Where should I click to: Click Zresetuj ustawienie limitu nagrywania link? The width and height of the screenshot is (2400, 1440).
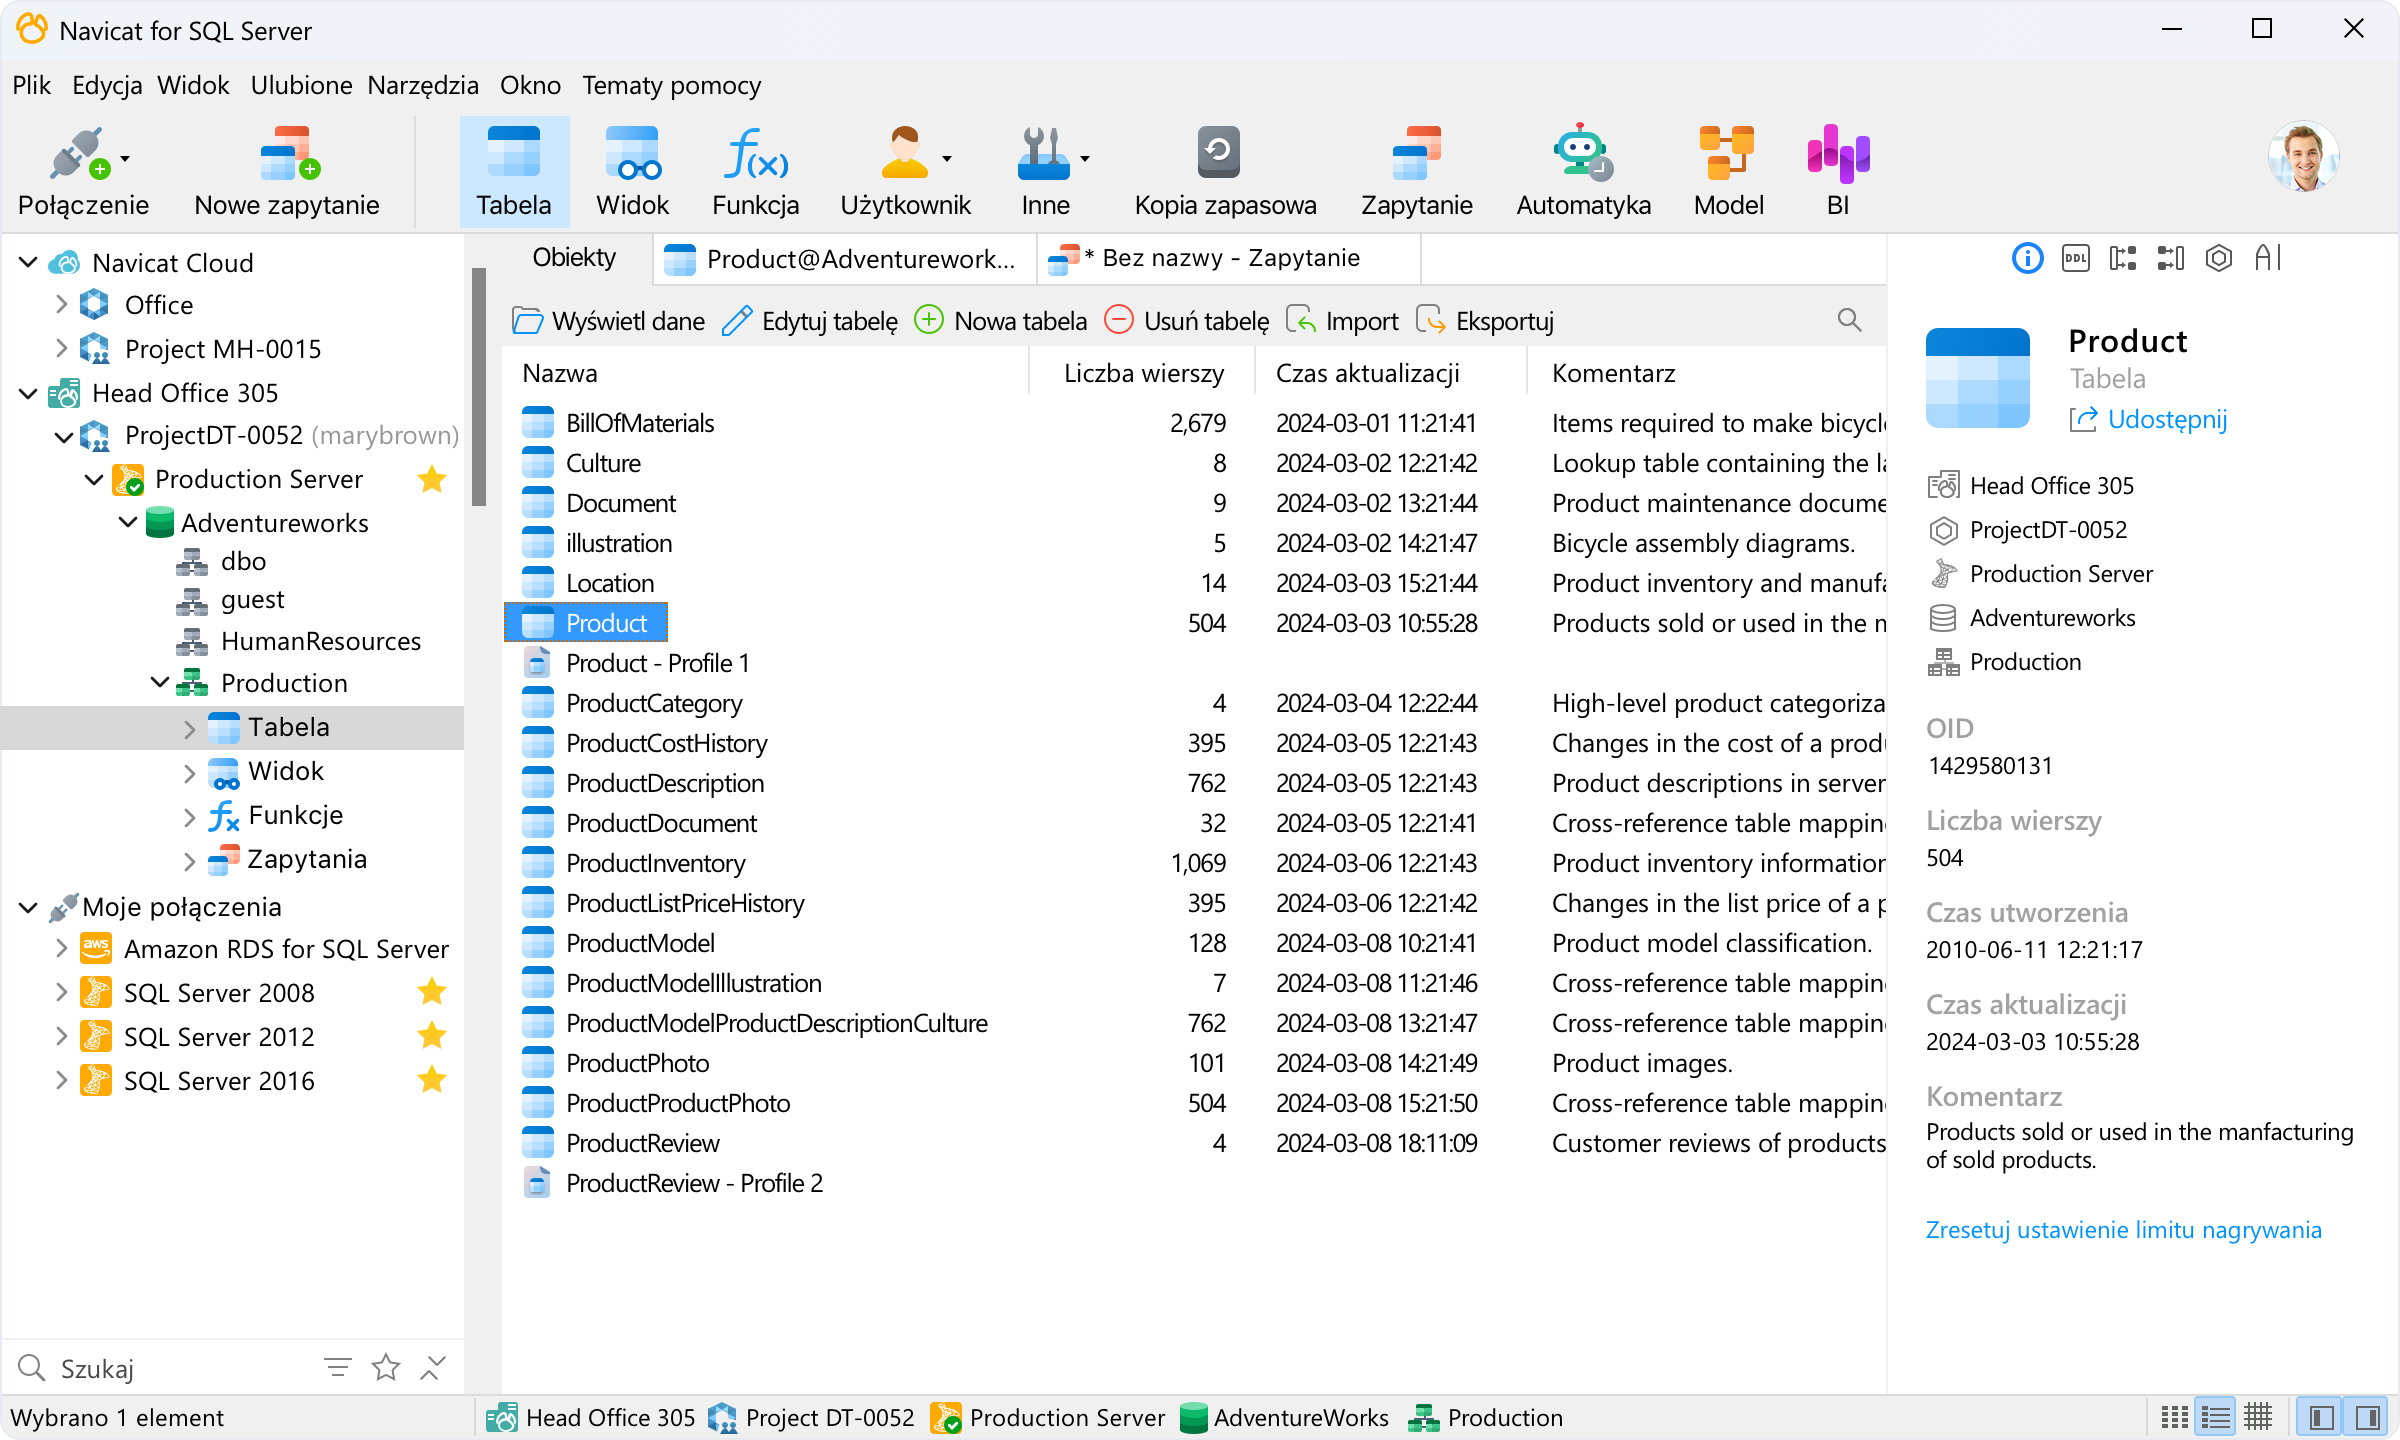point(2123,1230)
